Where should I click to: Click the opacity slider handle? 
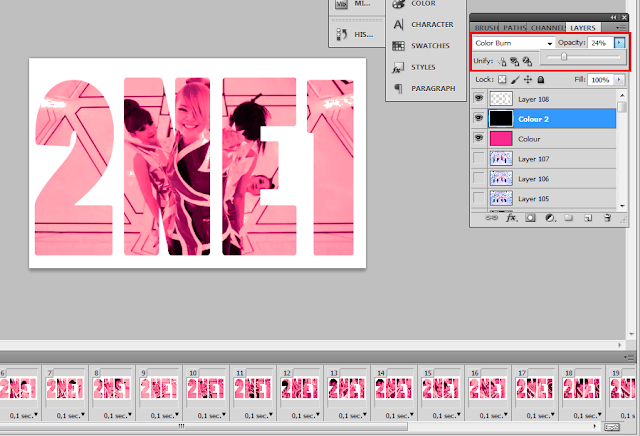pos(564,57)
